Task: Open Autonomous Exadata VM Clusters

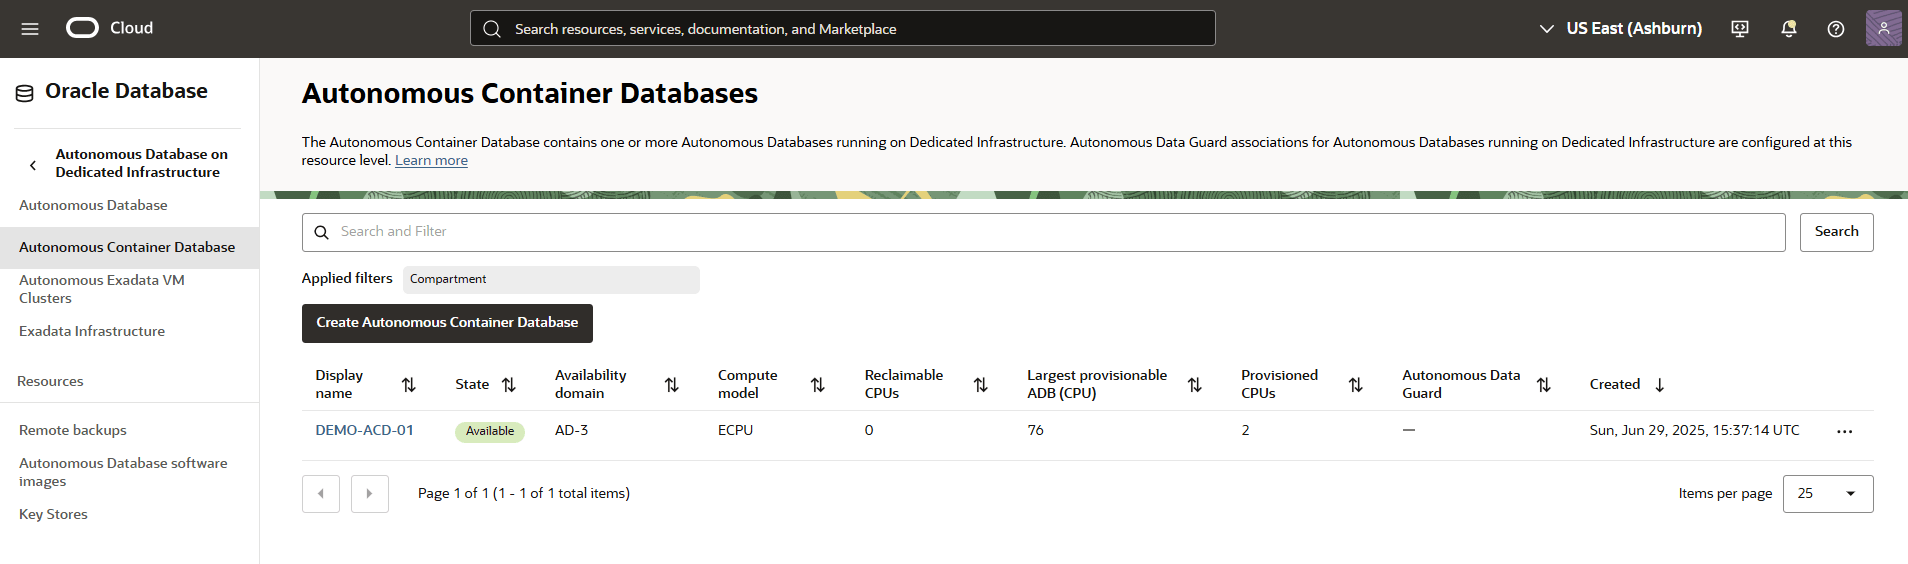Action: (101, 289)
